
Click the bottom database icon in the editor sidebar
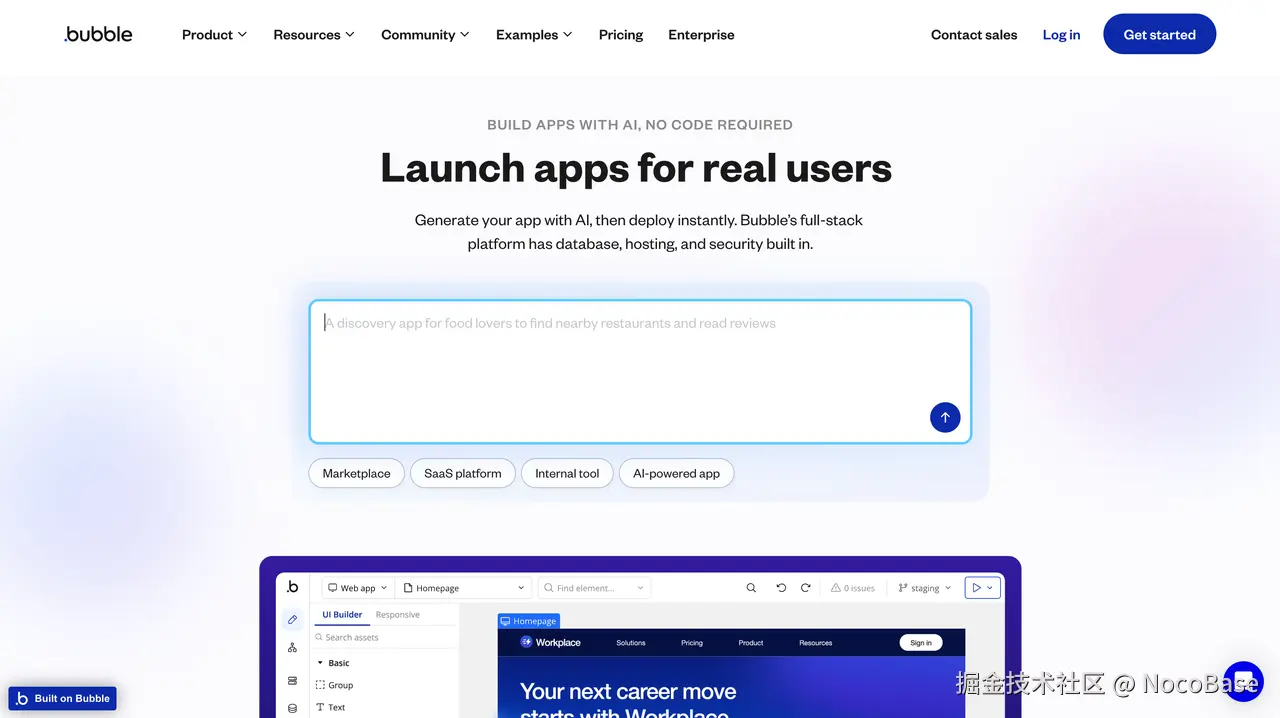292,708
